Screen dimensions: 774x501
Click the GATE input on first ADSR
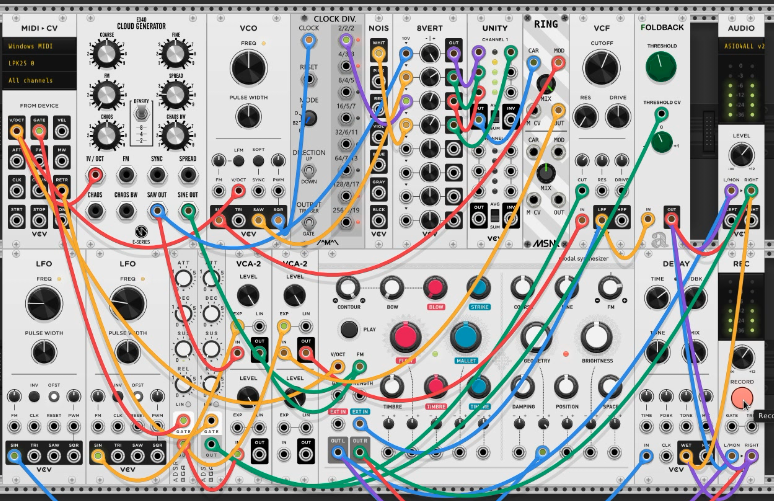tap(183, 421)
